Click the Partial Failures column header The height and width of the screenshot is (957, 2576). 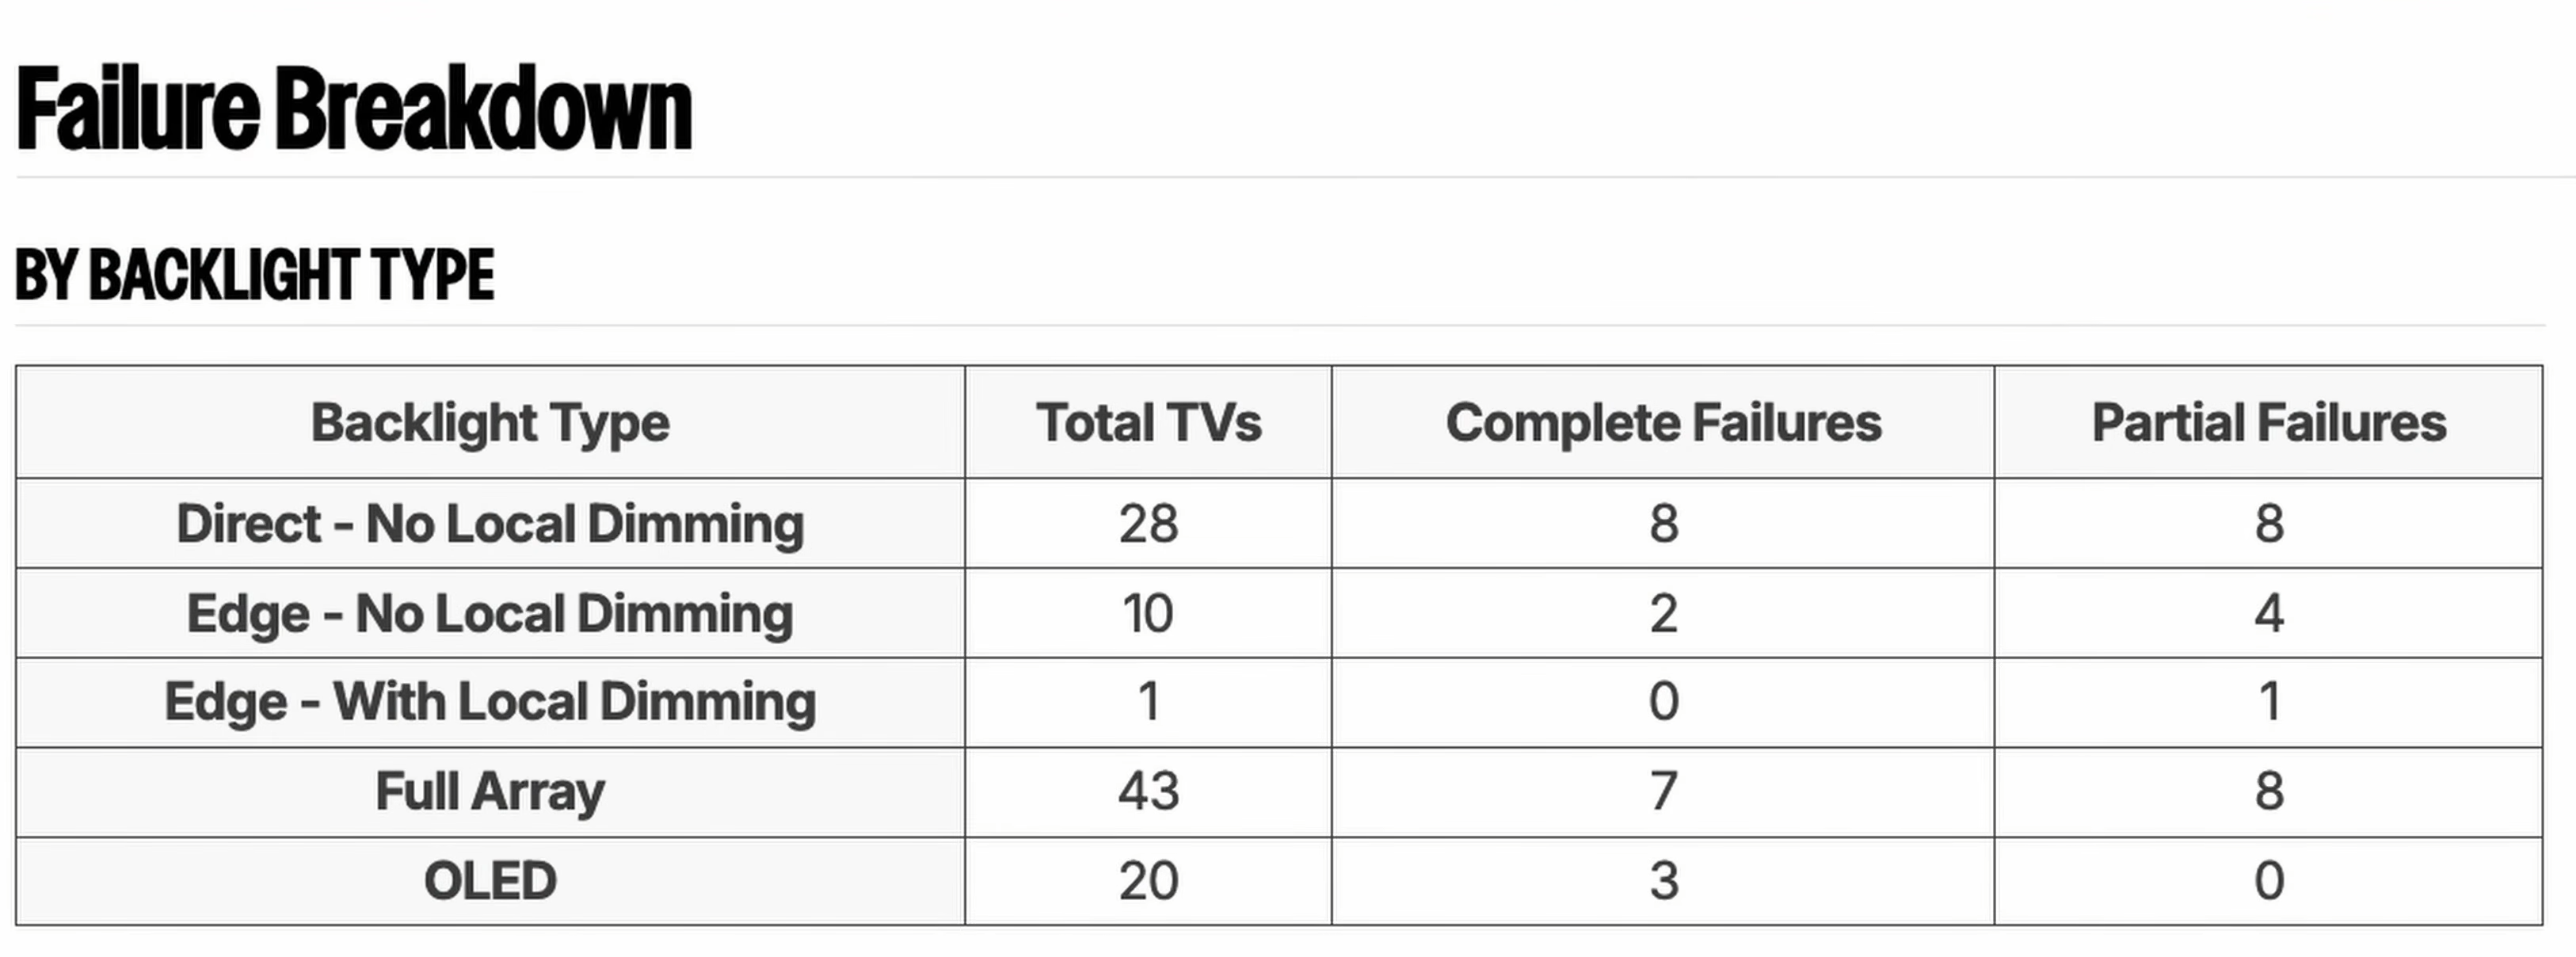click(2268, 422)
